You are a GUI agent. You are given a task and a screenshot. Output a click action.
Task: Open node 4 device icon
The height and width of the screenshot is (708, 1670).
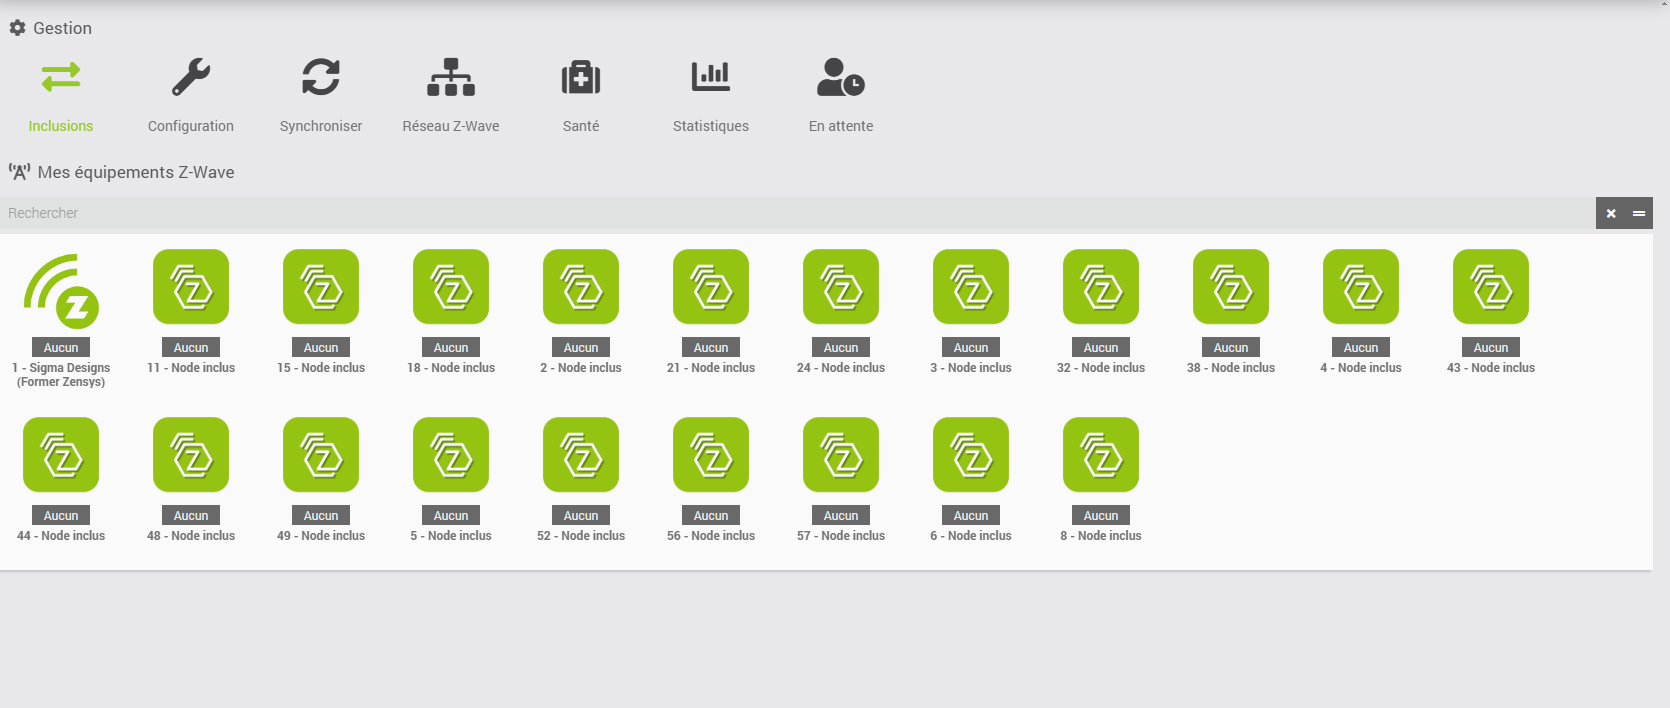pos(1361,287)
